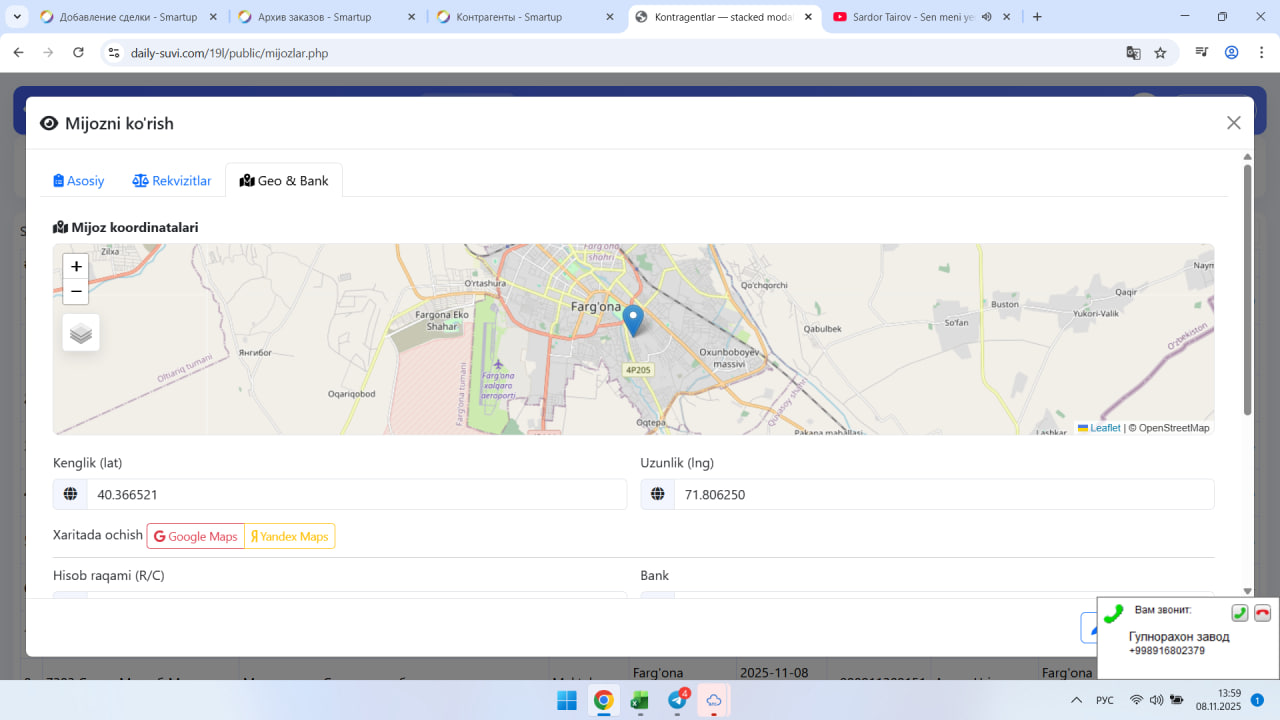This screenshot has width=1280, height=720.
Task: Open the Leaflet attribution link
Action: coord(1104,428)
